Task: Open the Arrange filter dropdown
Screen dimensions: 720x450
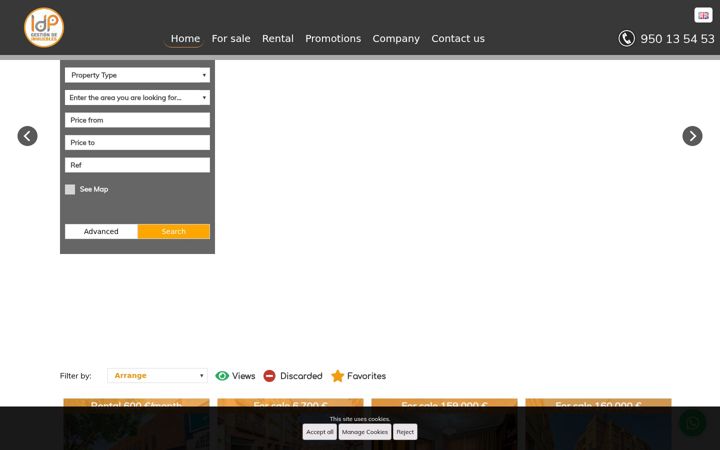Action: 157,376
